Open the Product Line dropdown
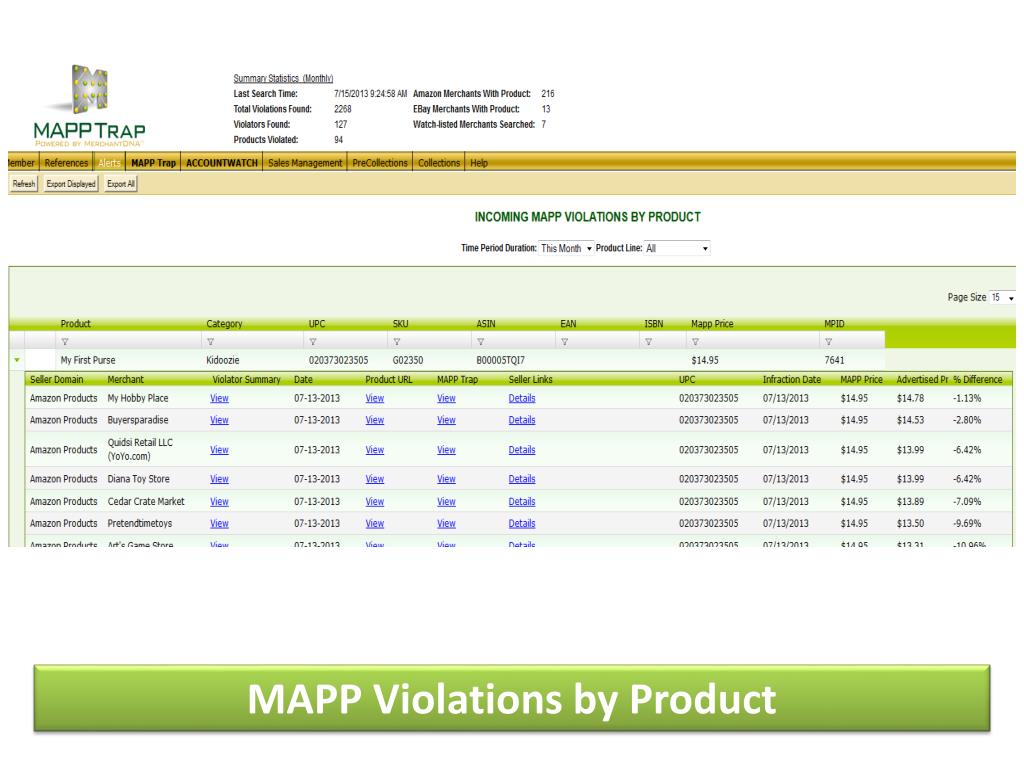 tap(677, 248)
